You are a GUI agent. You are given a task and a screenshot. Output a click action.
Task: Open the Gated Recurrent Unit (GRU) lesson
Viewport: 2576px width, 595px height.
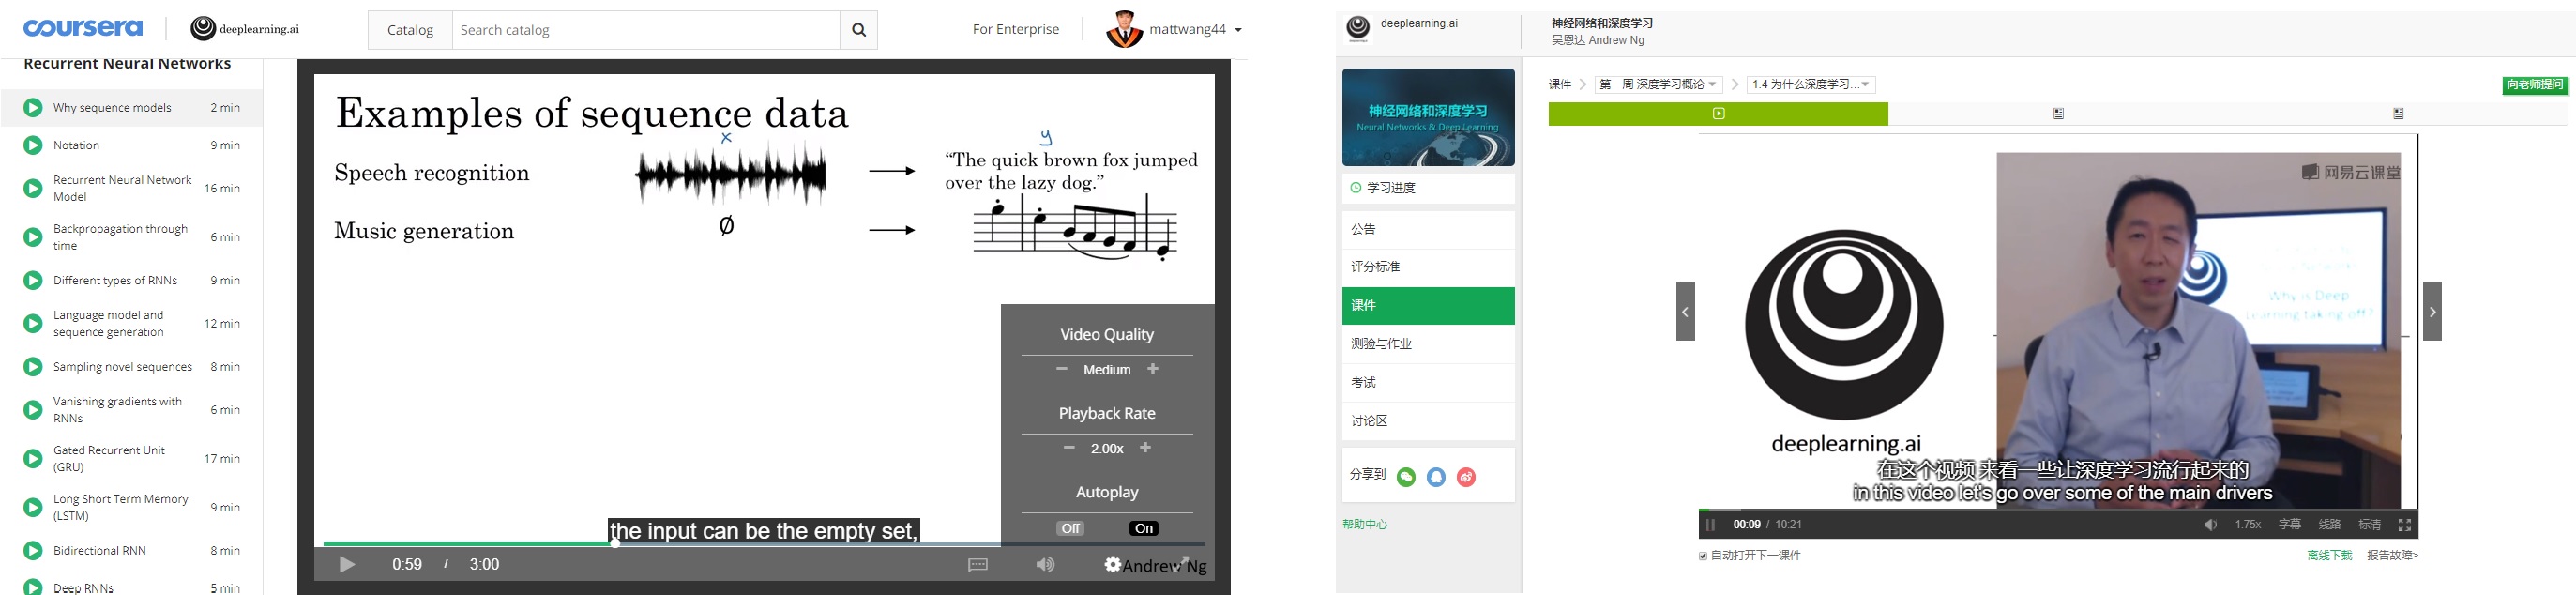(x=131, y=459)
